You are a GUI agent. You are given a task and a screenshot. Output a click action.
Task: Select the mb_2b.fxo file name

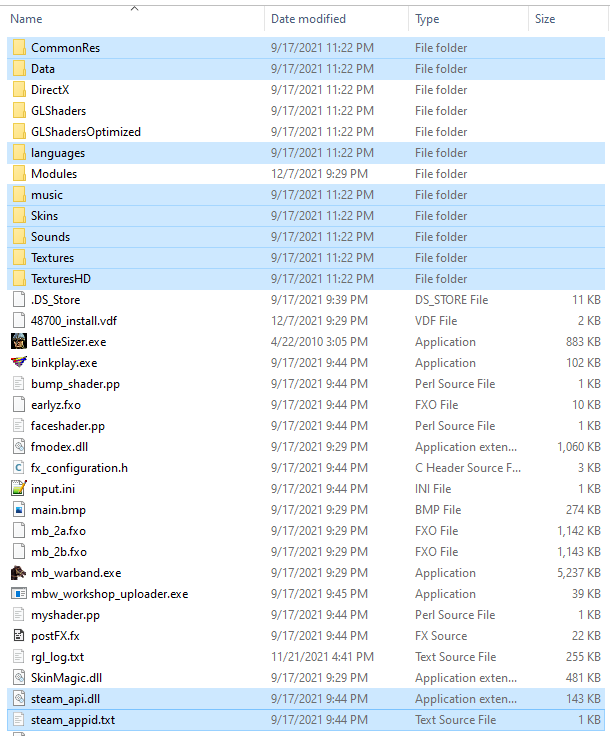pos(59,552)
